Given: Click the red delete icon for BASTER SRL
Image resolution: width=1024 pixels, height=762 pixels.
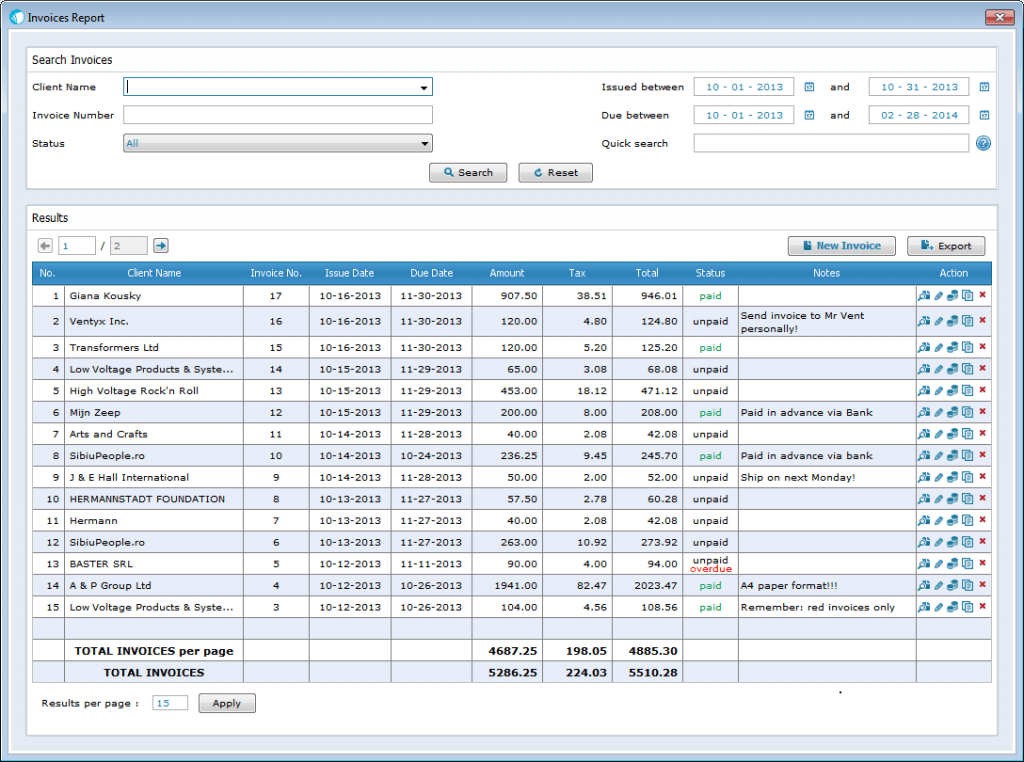Looking at the screenshot, I should tap(982, 563).
